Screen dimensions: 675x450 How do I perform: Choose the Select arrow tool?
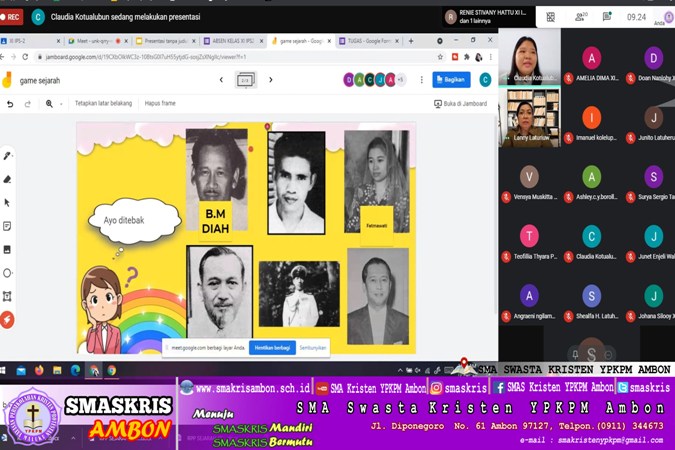[8, 202]
